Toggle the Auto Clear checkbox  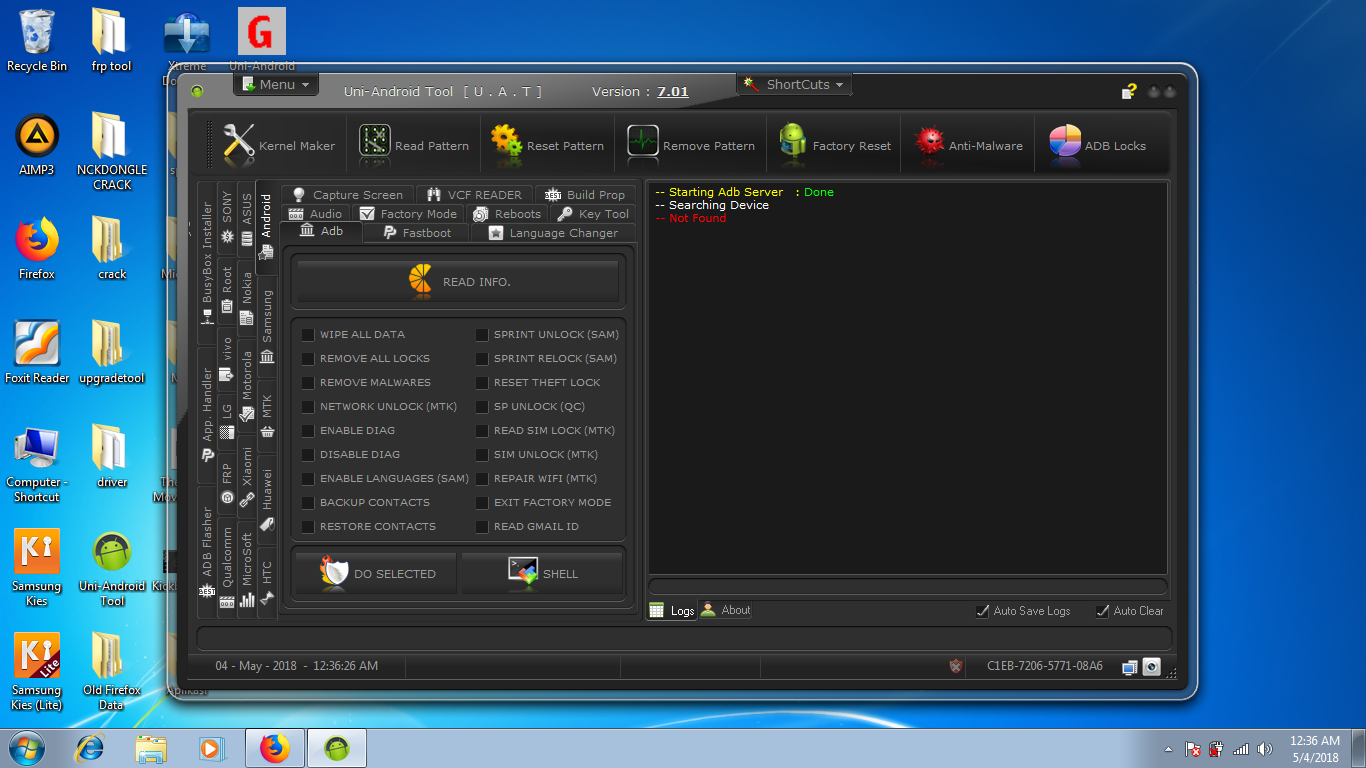click(x=1102, y=611)
